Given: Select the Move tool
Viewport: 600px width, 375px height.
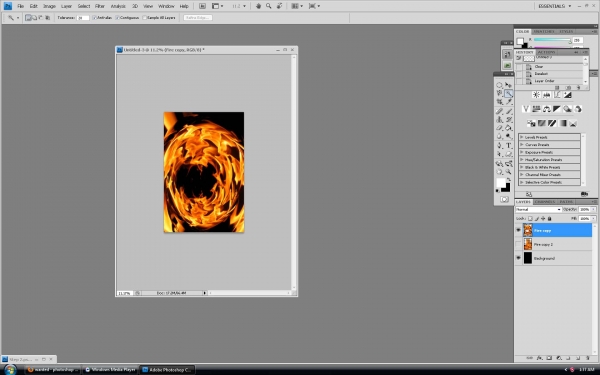Looking at the screenshot, I should [x=509, y=85].
